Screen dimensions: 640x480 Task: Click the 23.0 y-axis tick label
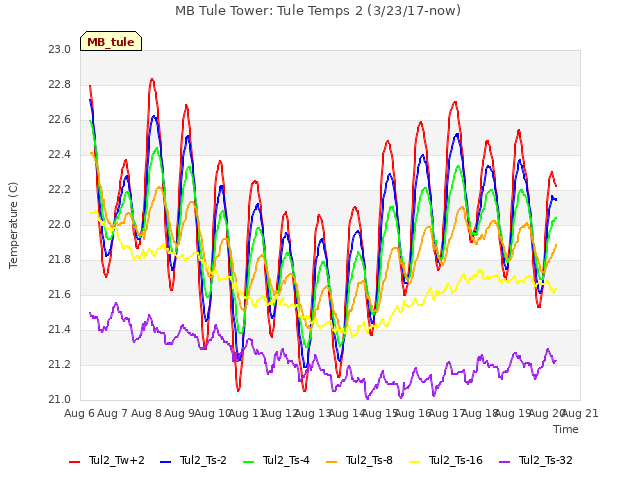coord(60,50)
